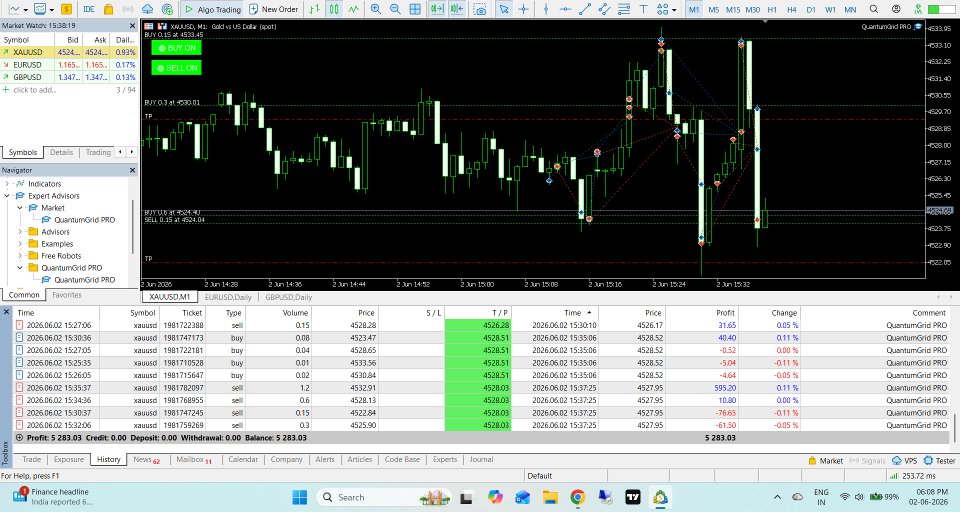Close the Market Watch panel
The height and width of the screenshot is (512, 960).
click(x=132, y=26)
